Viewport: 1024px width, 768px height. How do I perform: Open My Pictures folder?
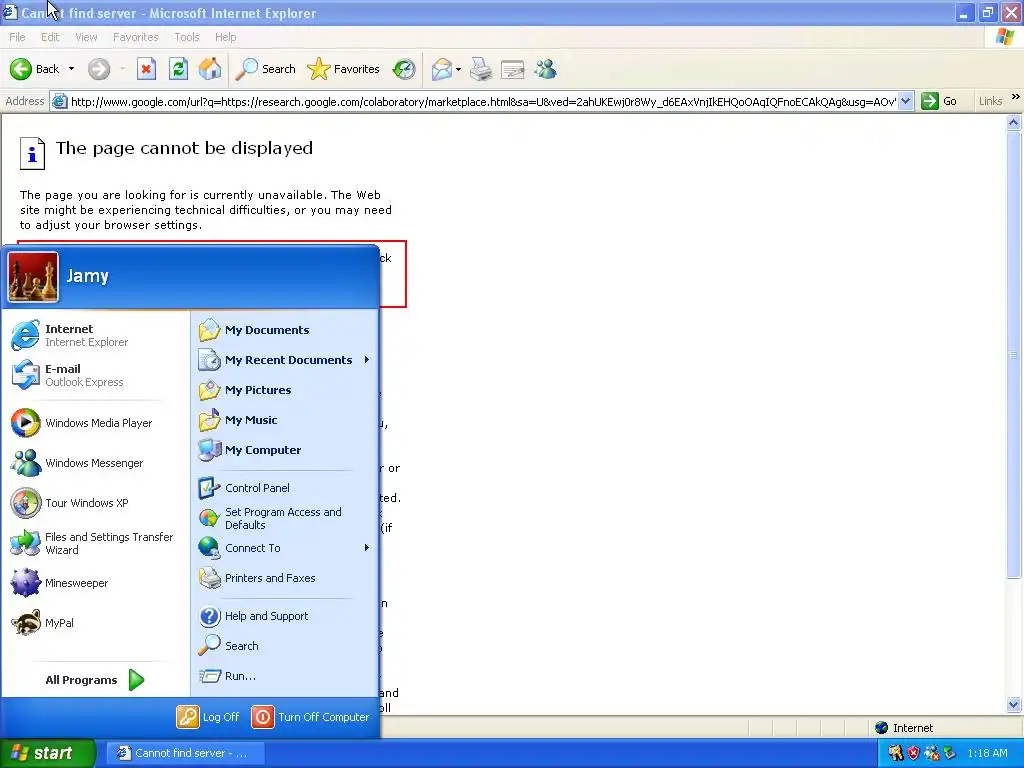point(246,390)
